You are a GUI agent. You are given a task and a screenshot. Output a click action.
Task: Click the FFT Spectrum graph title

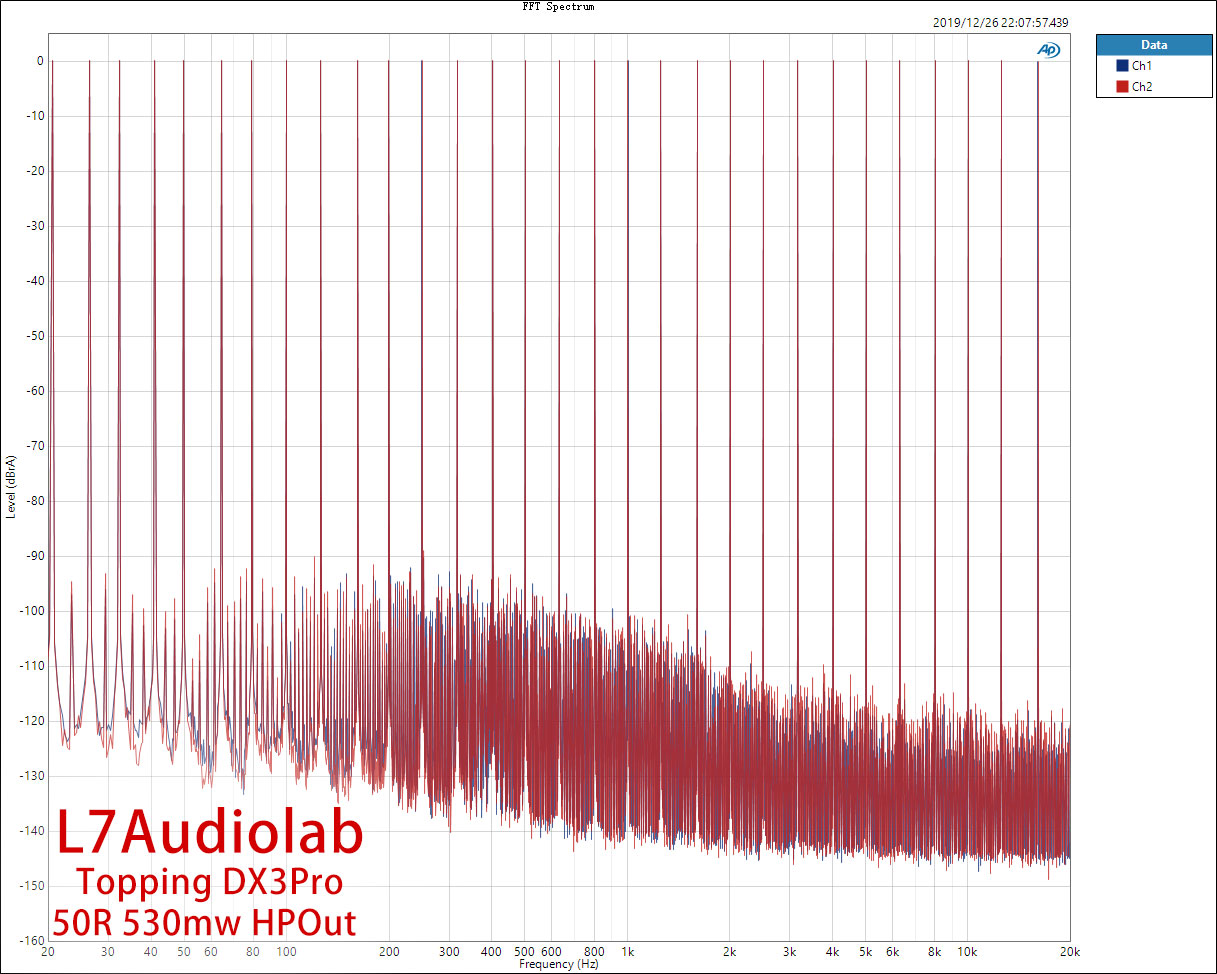(558, 6)
